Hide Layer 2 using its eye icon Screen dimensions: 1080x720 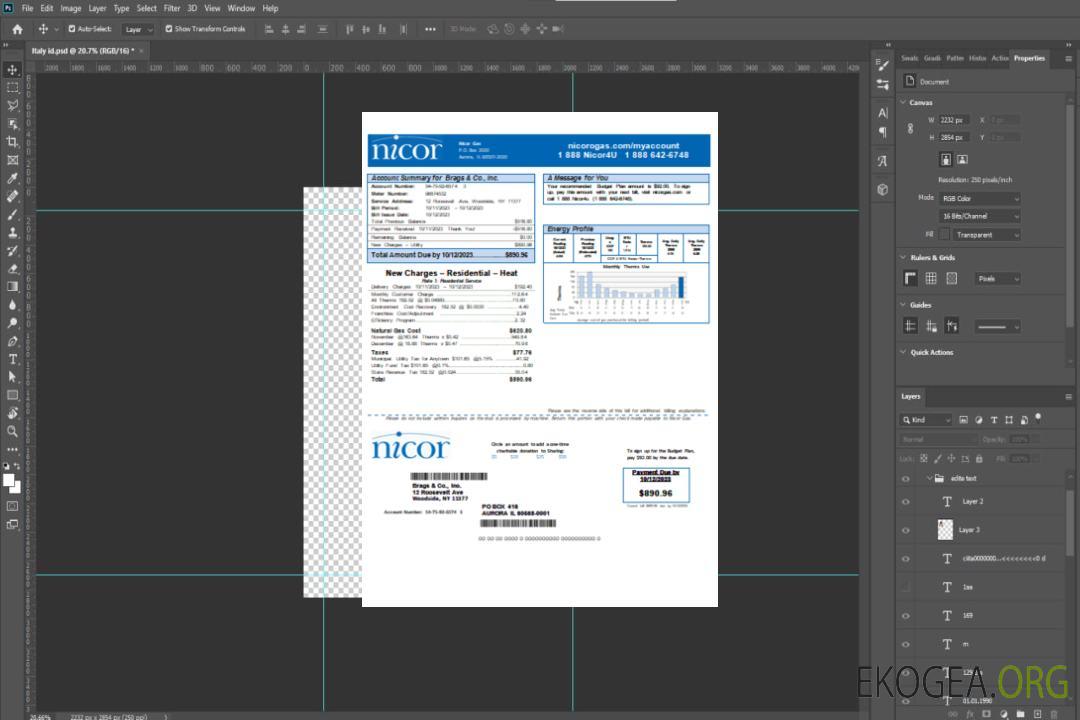(x=906, y=501)
